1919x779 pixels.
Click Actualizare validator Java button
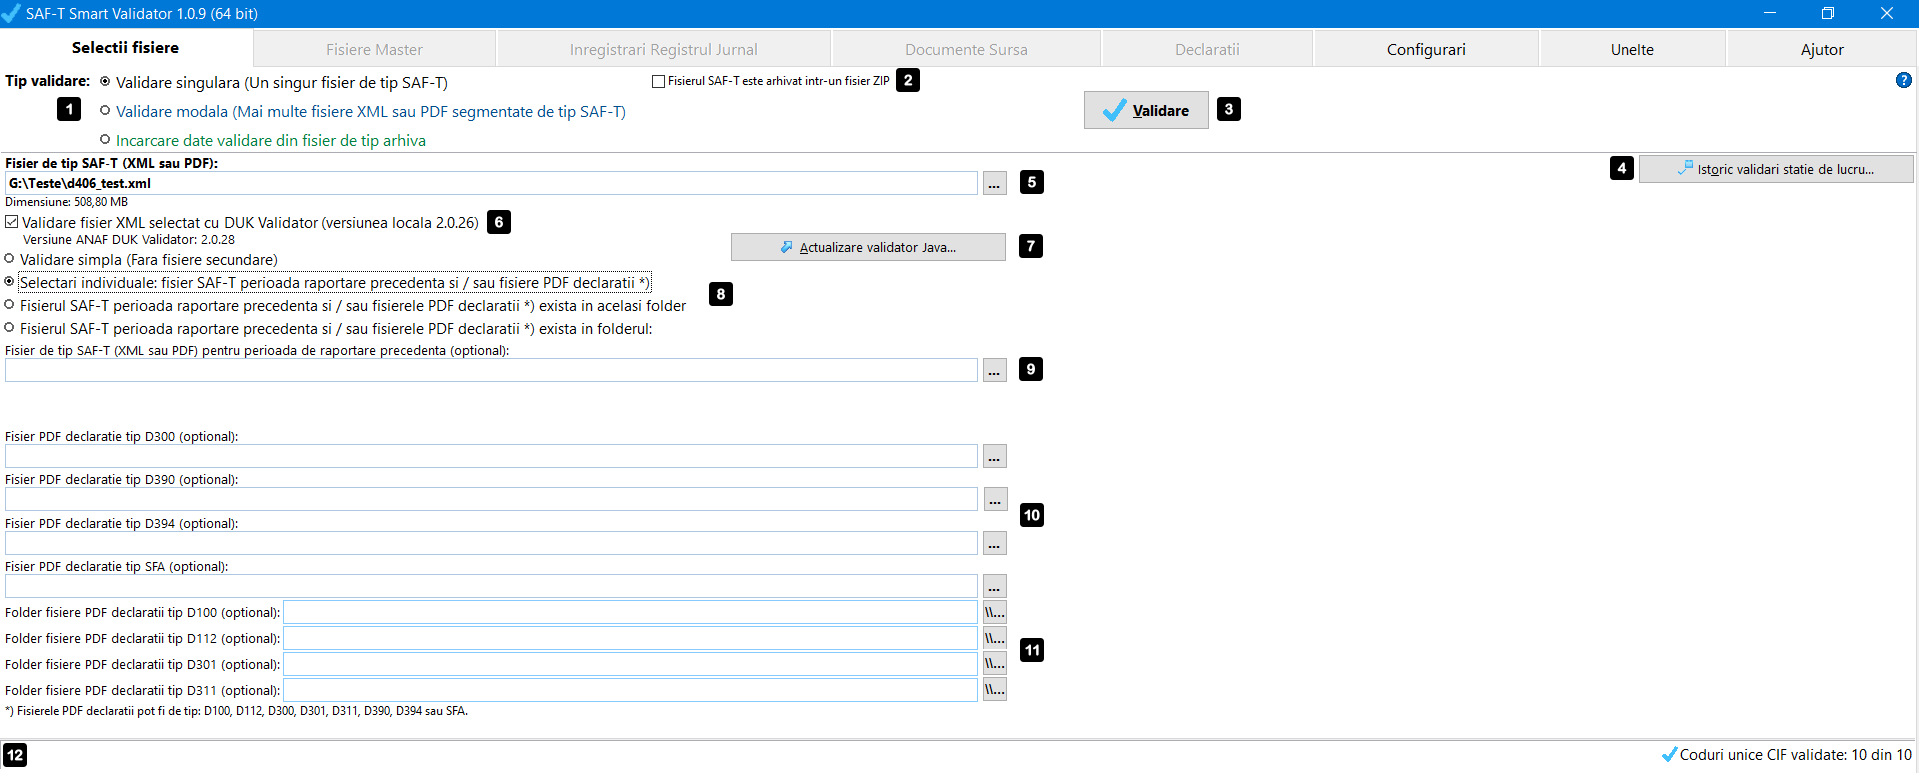pos(868,247)
